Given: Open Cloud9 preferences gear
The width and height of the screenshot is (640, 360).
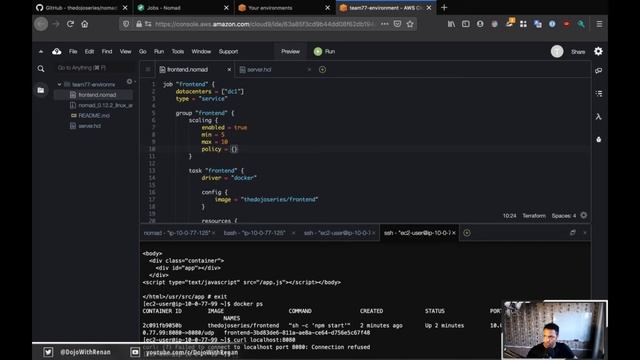Looking at the screenshot, I should [598, 51].
